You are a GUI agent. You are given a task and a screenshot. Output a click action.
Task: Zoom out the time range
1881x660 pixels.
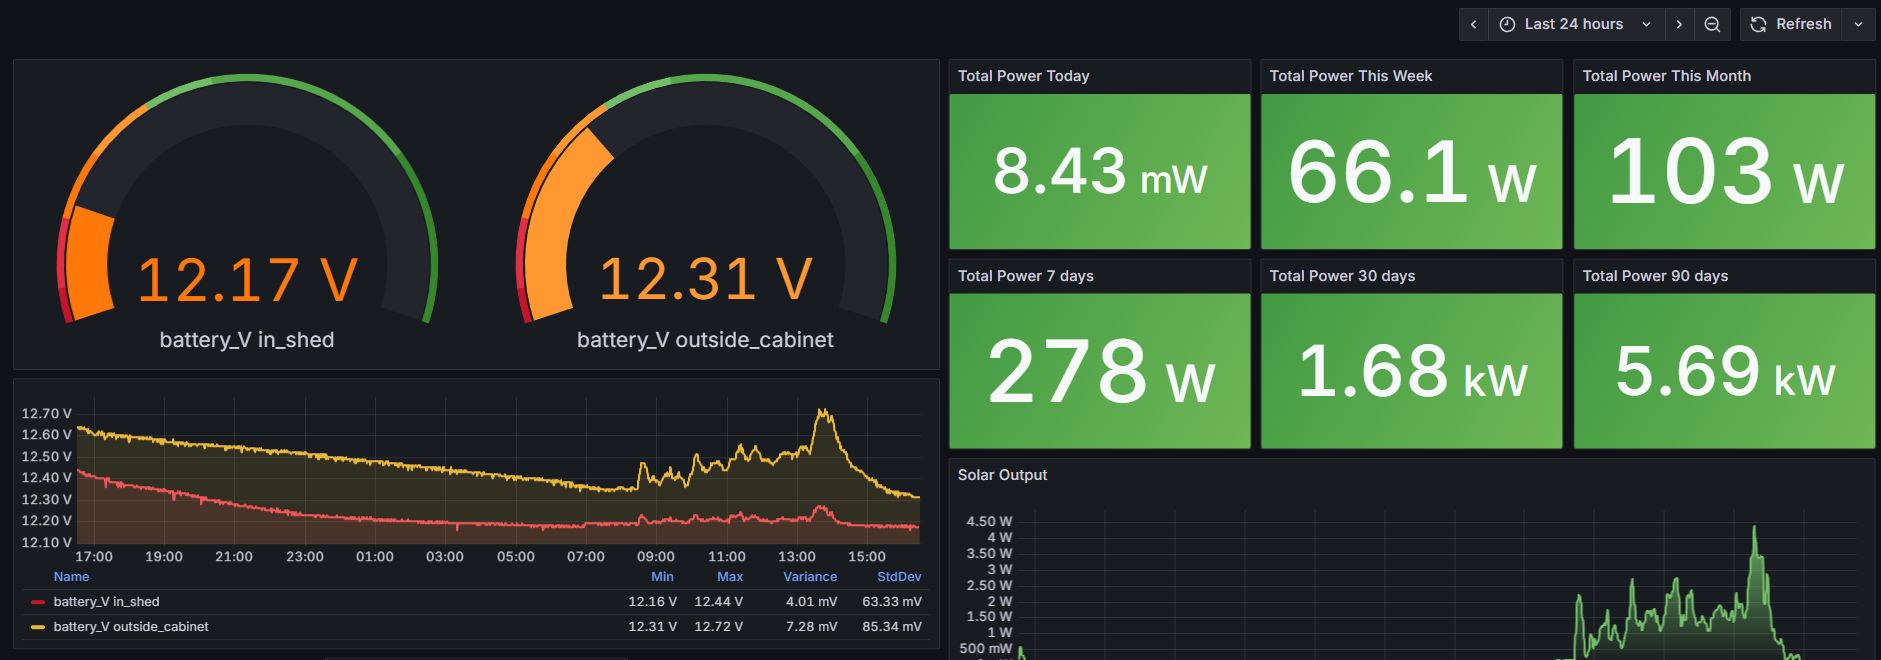pos(1712,24)
